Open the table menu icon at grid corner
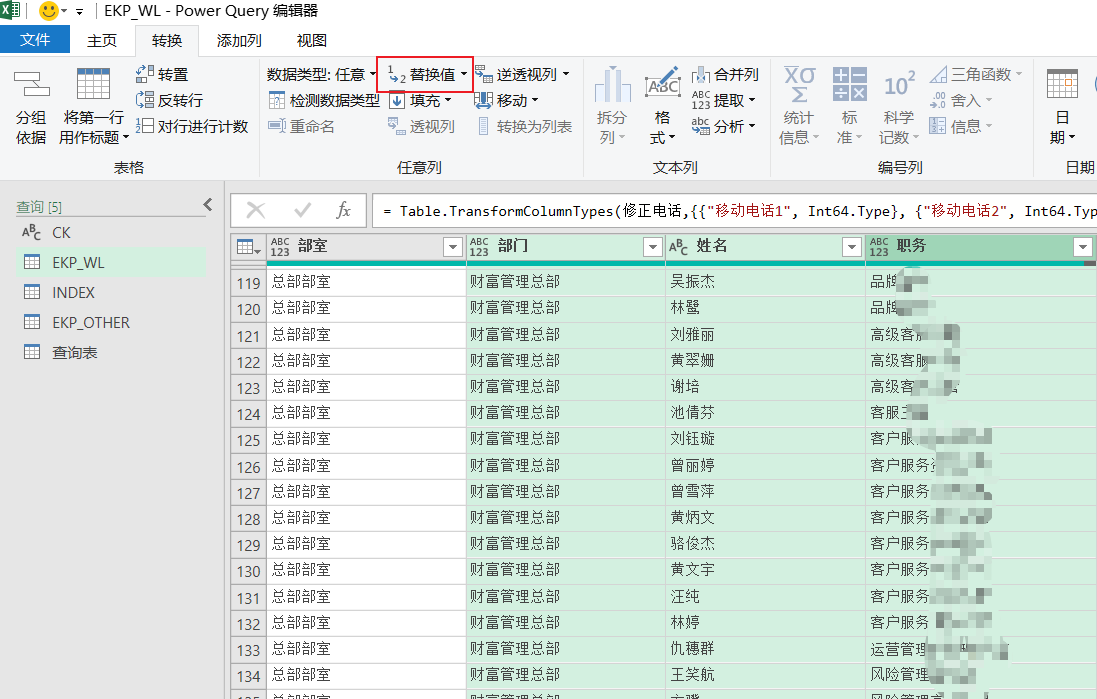Image resolution: width=1097 pixels, height=699 pixels. [x=248, y=246]
